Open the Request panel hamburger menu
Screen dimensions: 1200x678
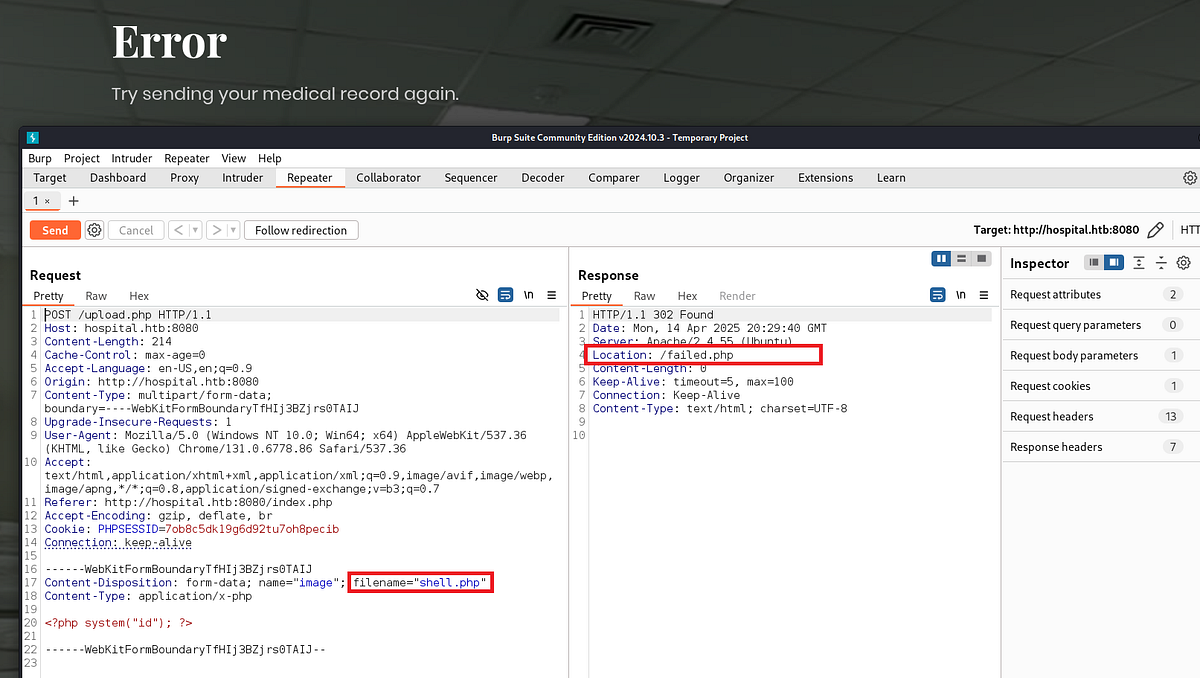[x=552, y=295]
